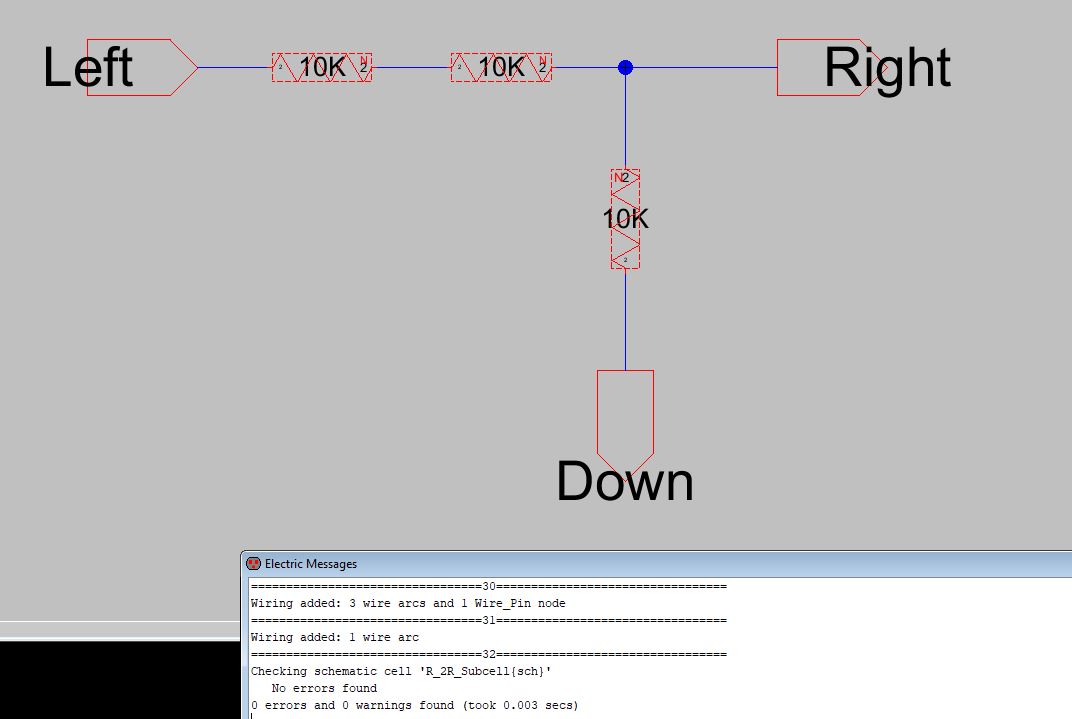Select wire connecting the two horizontal resistors
This screenshot has height=719, width=1072.
pyautogui.click(x=411, y=68)
